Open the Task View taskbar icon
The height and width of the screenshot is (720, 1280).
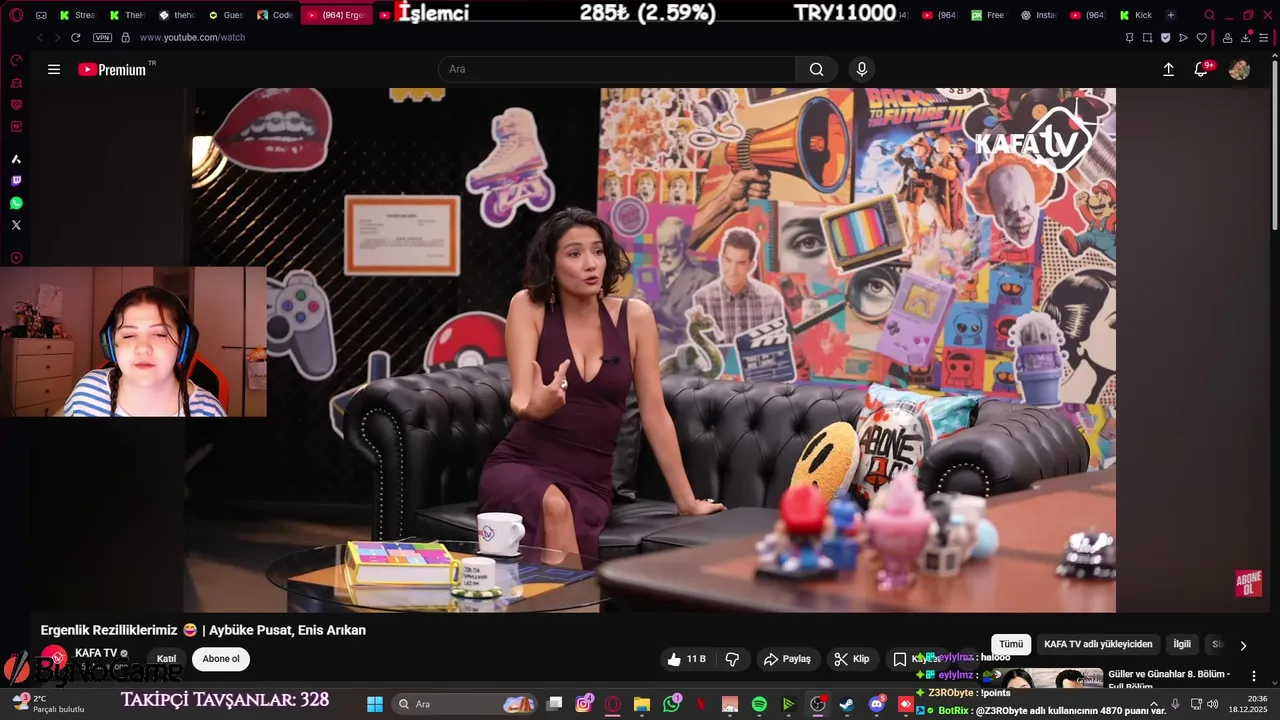point(555,704)
